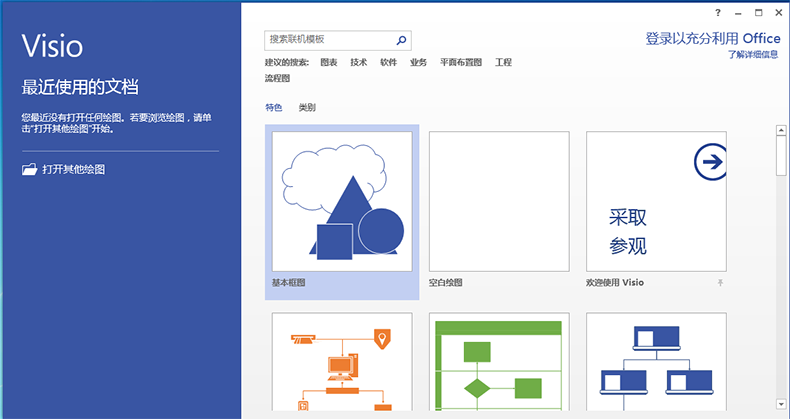Open the folder icon for other drawings

30,169
